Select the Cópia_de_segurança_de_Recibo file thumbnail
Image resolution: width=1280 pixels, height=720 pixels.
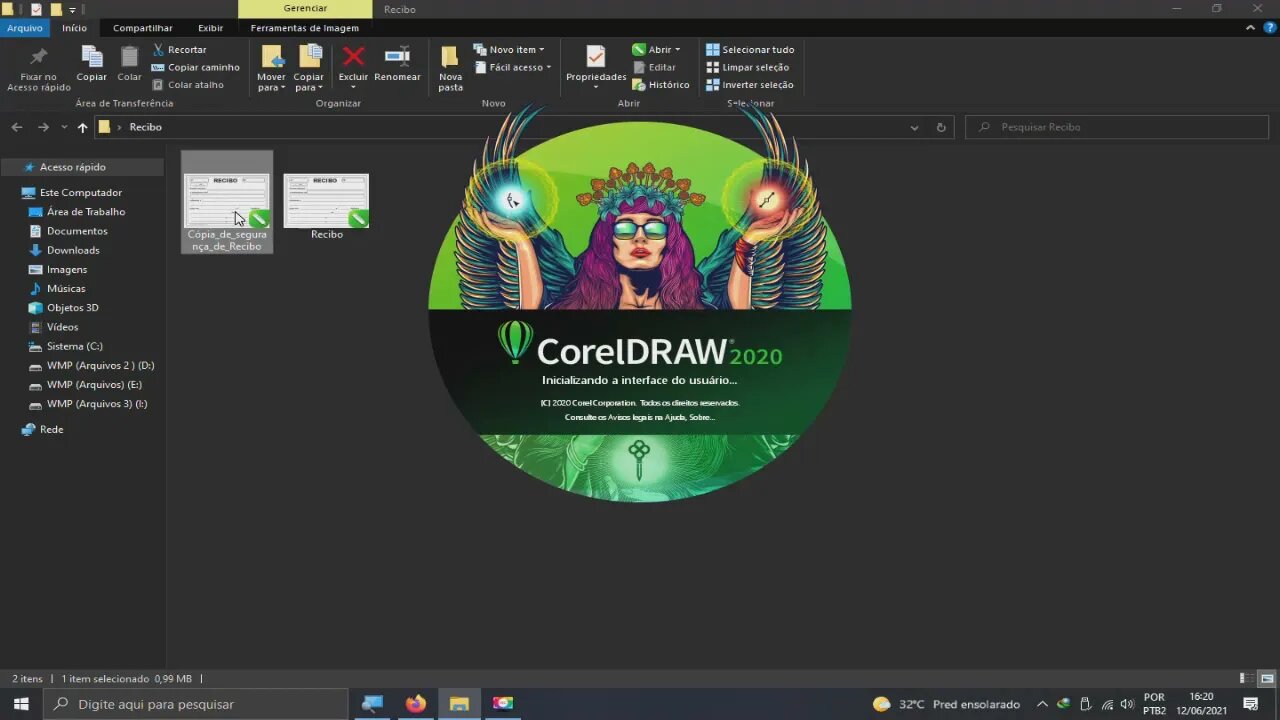pyautogui.click(x=227, y=202)
